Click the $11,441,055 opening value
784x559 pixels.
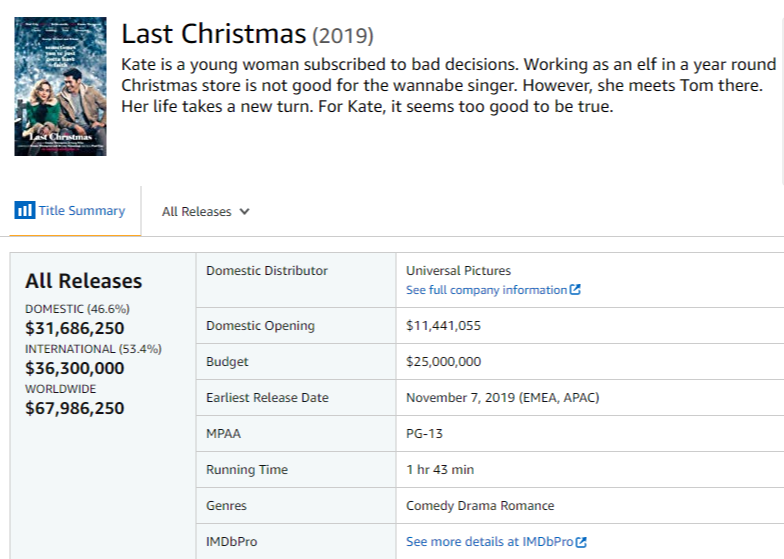tap(444, 326)
